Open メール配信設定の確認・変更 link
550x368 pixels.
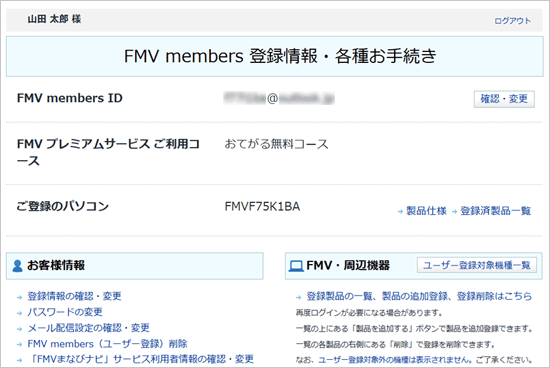coord(88,328)
